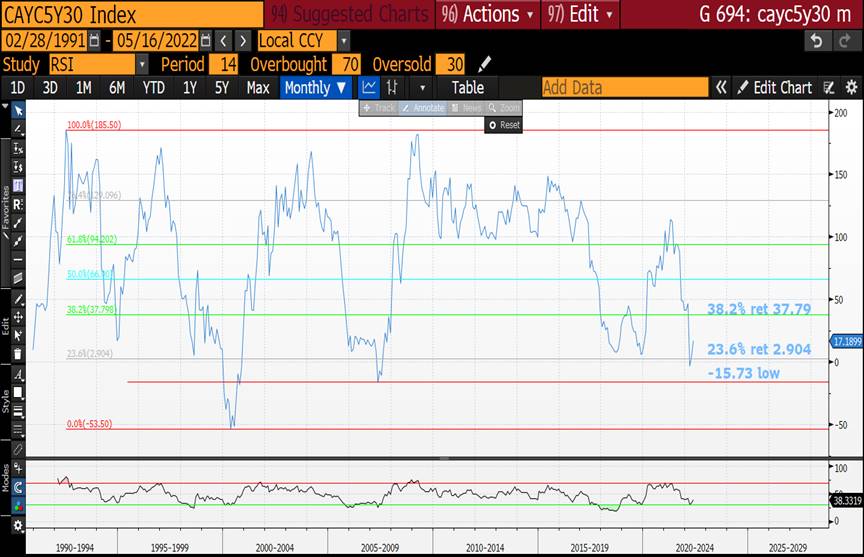Click the Edit Chart button
The image size is (864, 557).
pos(775,88)
